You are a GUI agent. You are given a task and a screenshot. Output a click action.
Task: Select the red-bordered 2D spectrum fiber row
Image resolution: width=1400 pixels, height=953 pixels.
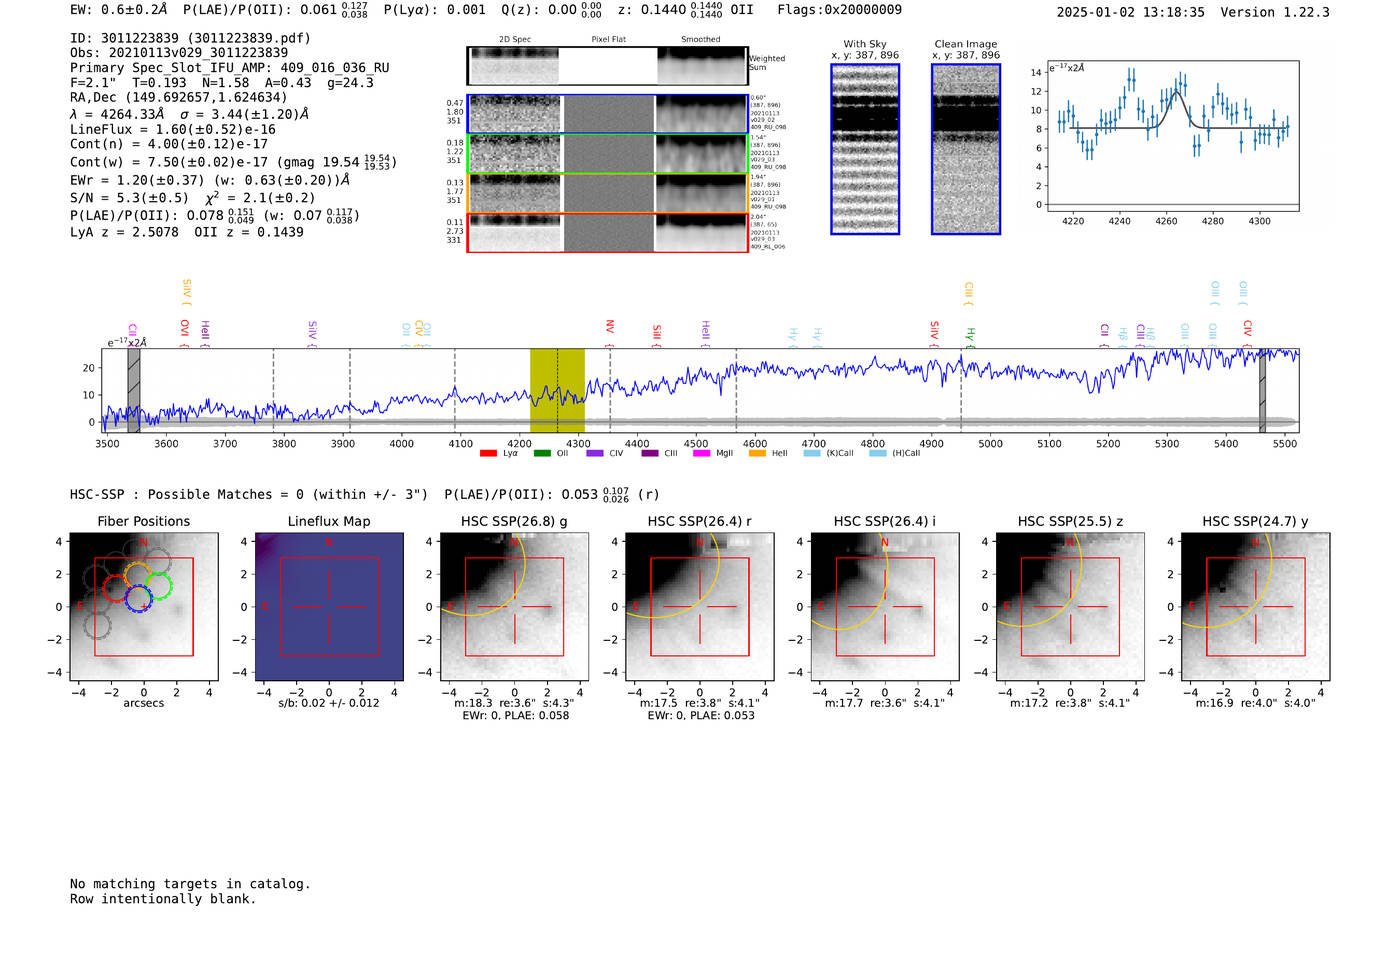coord(608,233)
